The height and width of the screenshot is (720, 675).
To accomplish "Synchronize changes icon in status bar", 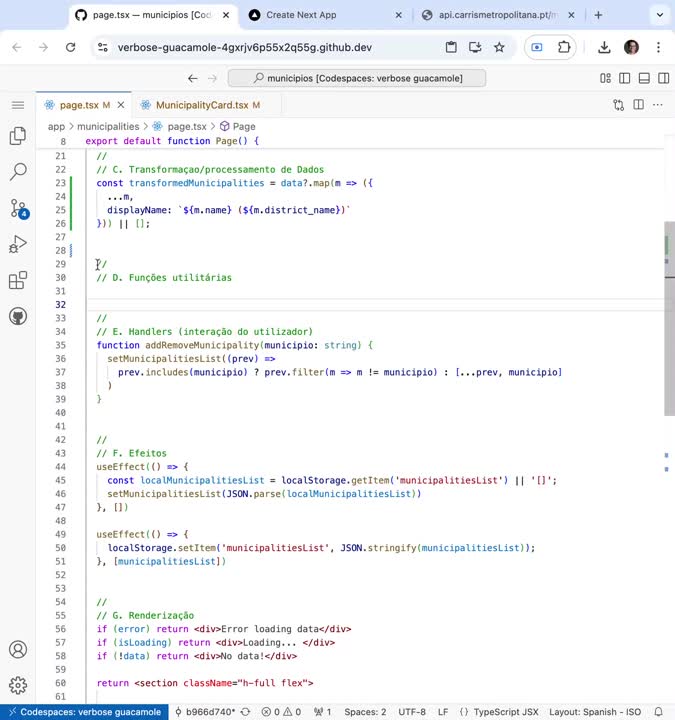I will [x=246, y=712].
